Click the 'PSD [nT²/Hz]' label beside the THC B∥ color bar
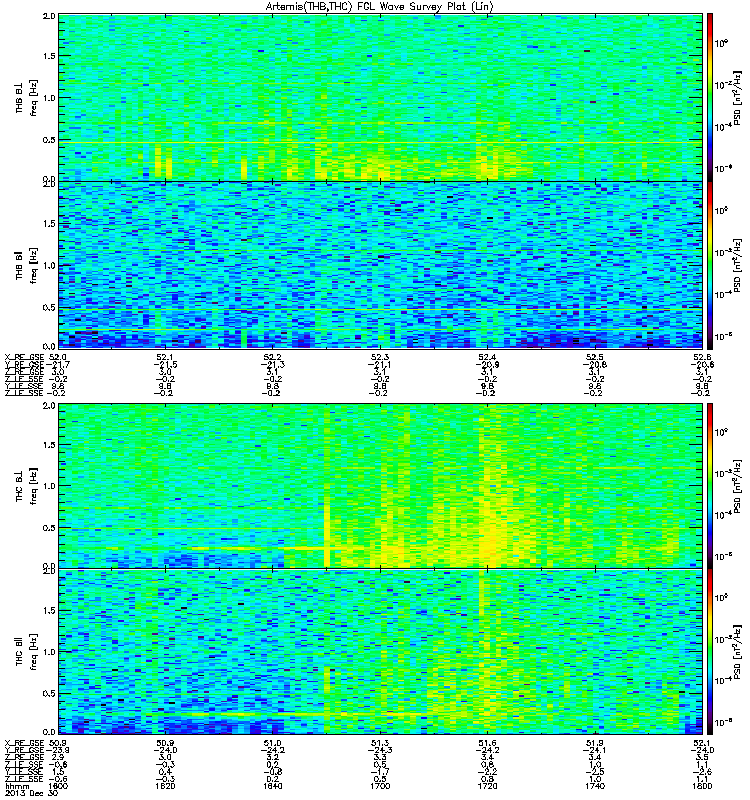 coord(738,652)
